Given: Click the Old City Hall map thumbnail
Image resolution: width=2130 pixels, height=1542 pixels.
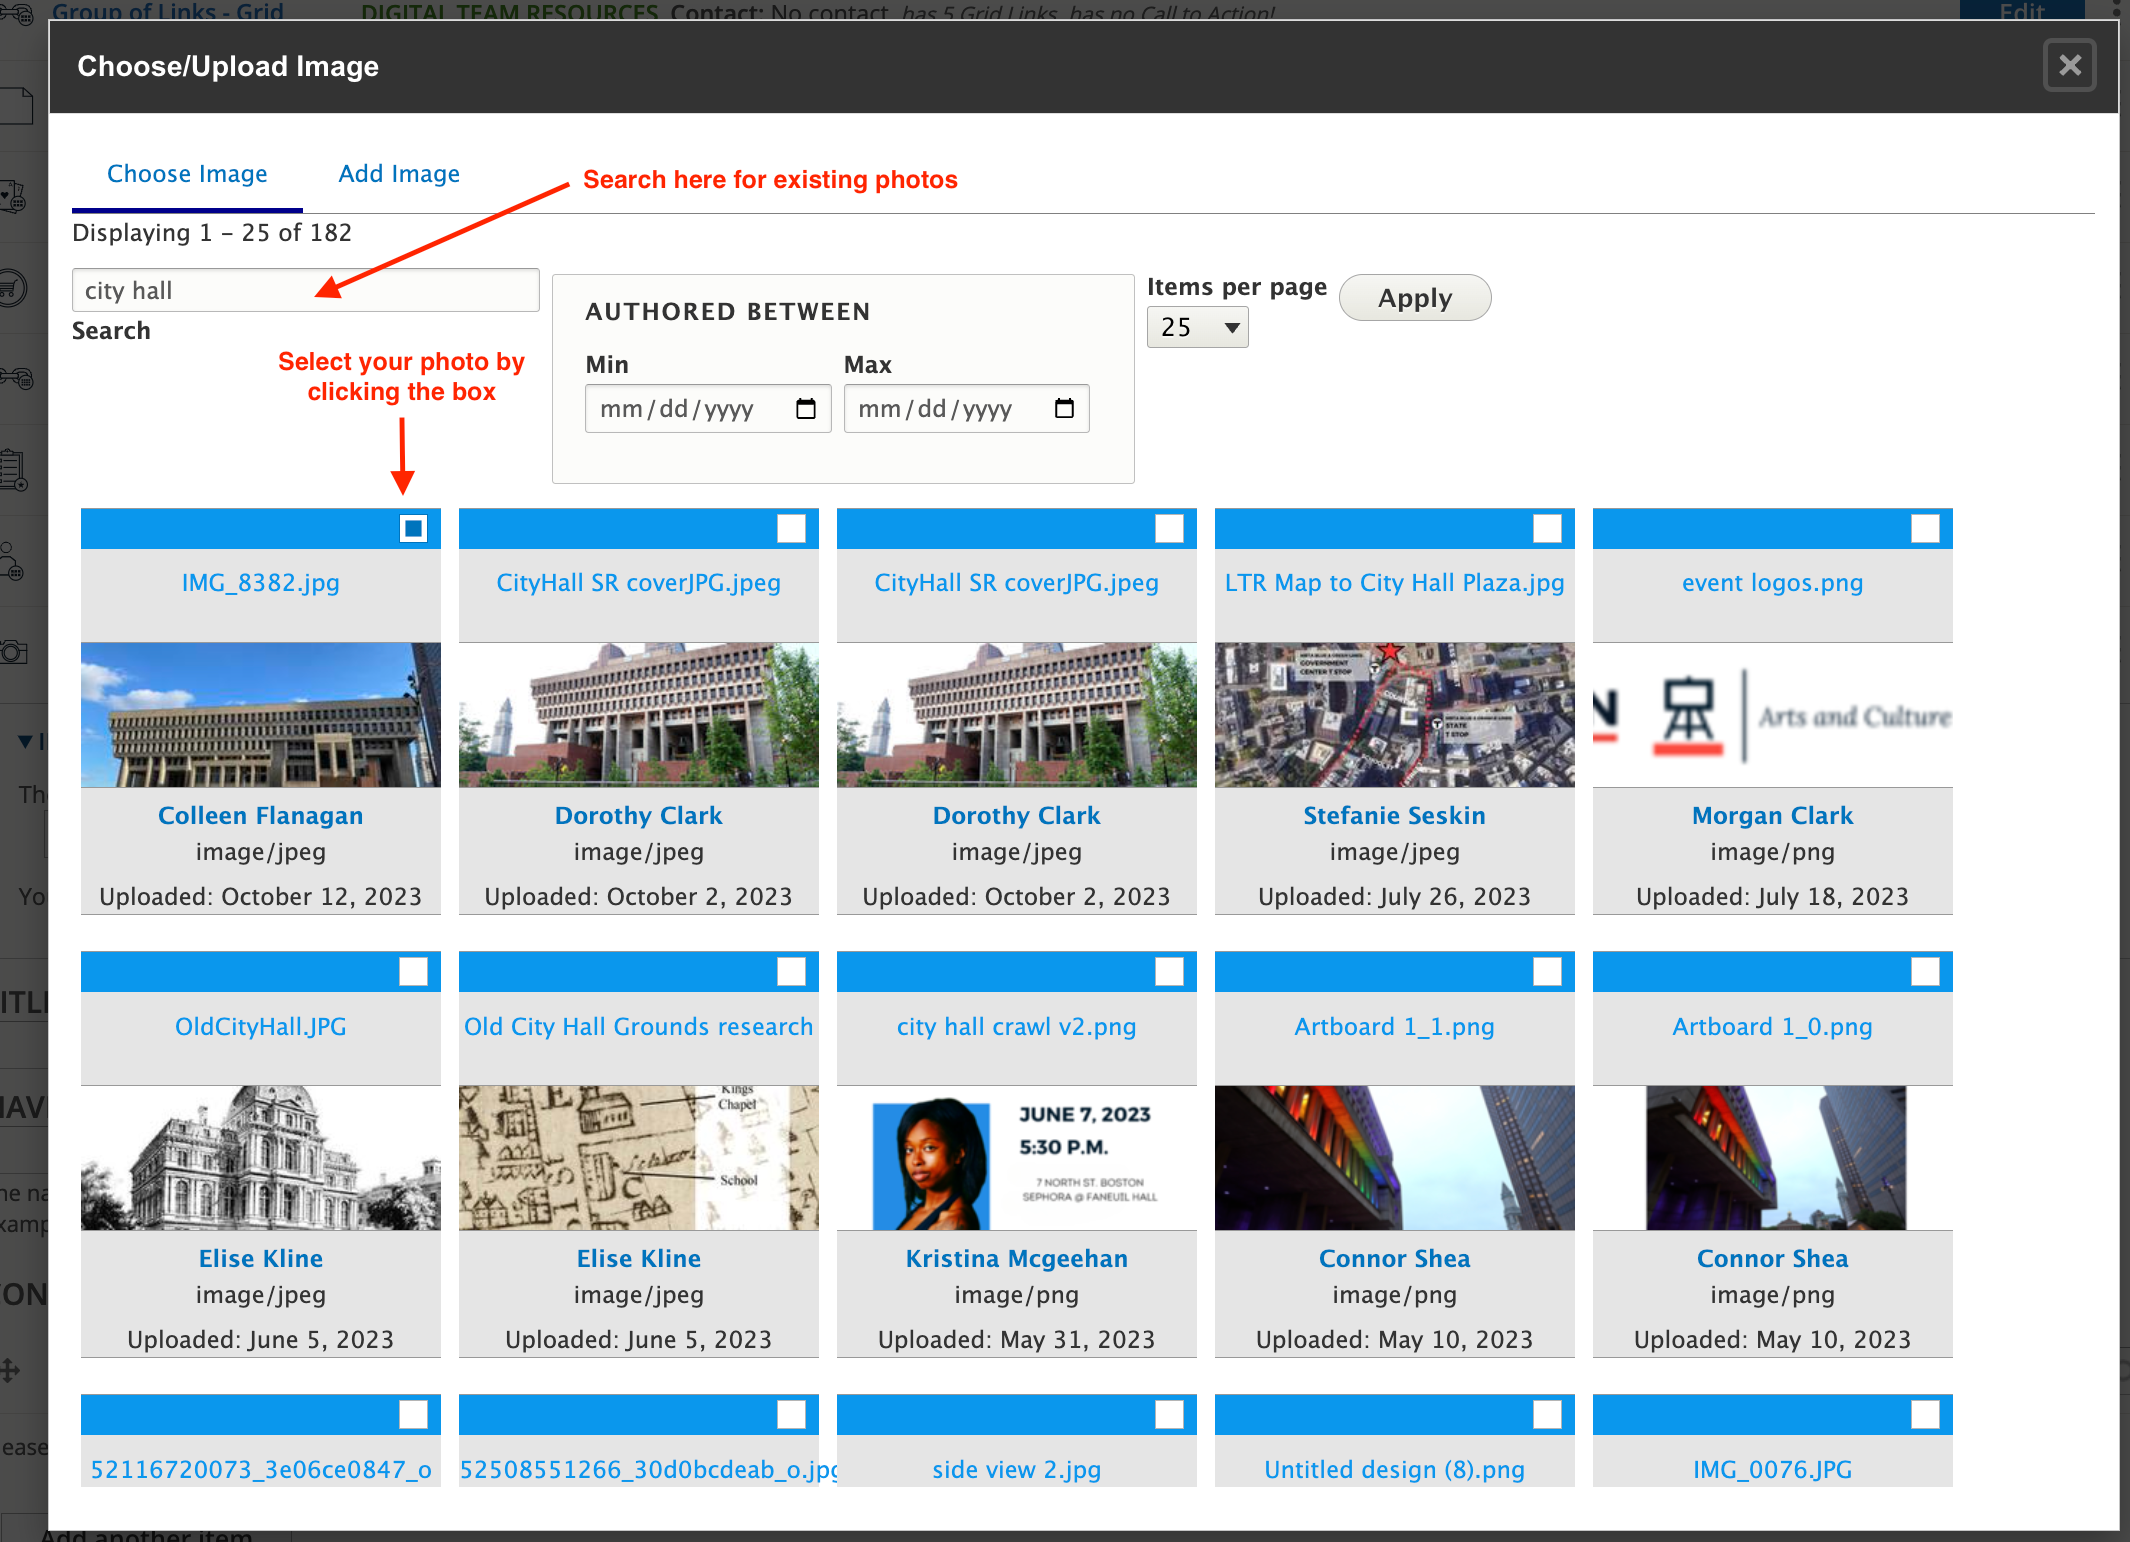Looking at the screenshot, I should tap(638, 1157).
